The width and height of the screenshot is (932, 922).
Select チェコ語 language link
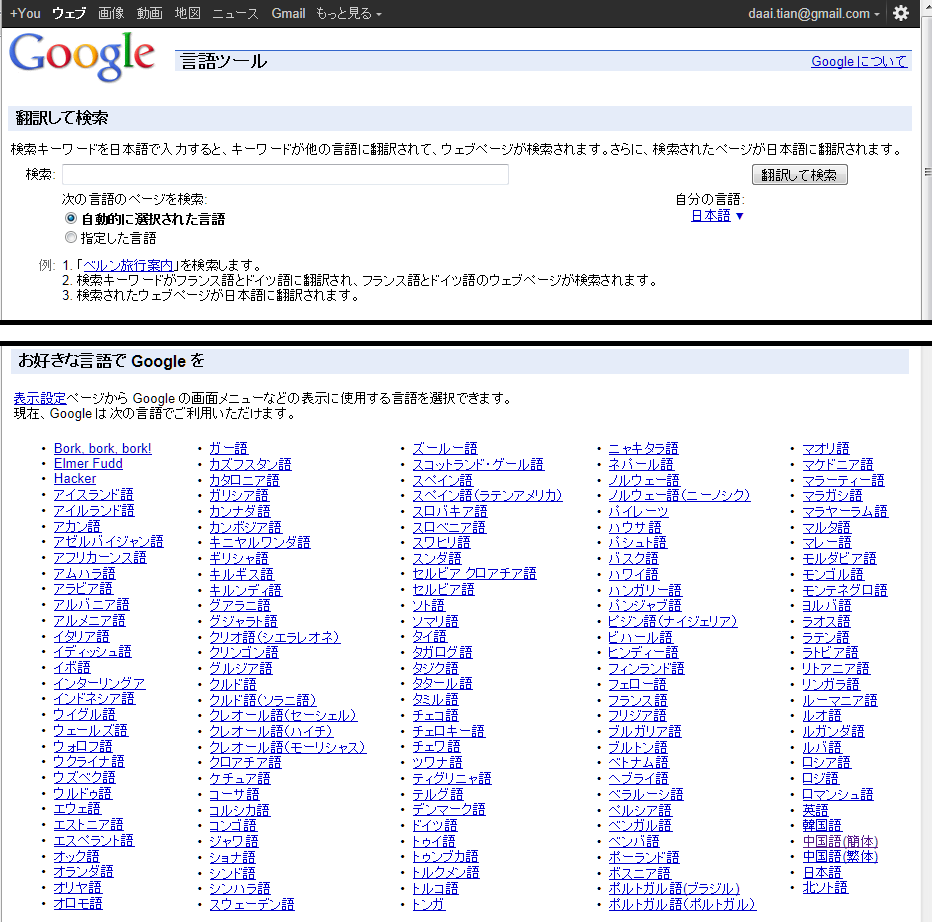point(436,715)
